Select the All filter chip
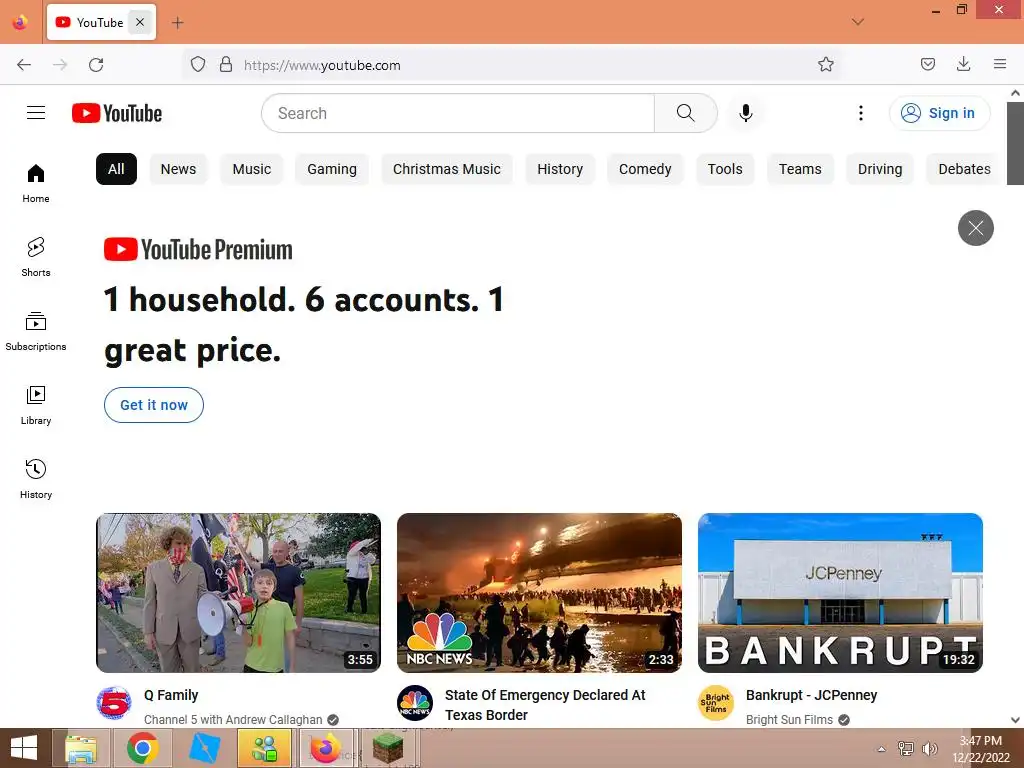This screenshot has height=768, width=1024. click(x=116, y=169)
